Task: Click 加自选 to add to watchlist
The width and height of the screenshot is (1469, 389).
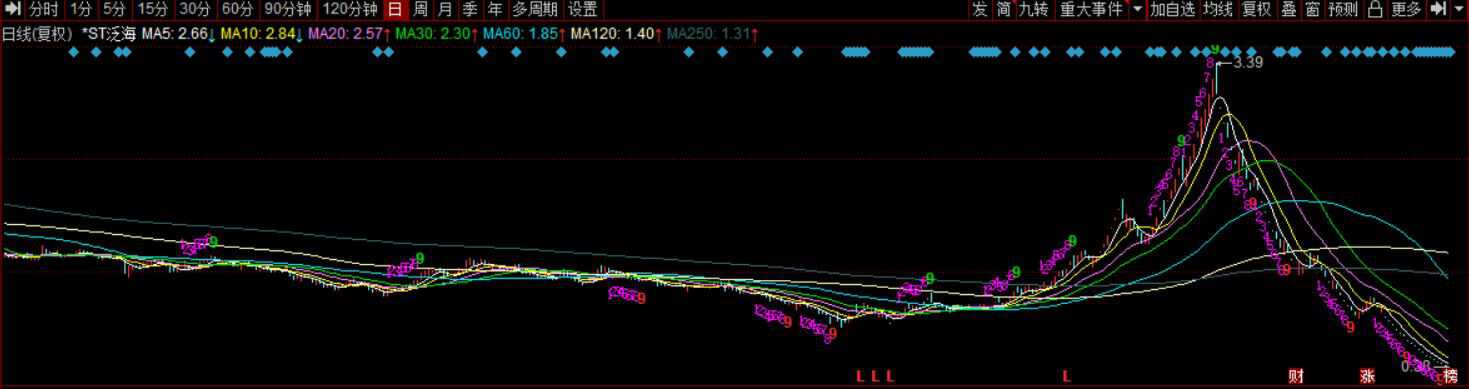Action: tap(1172, 9)
